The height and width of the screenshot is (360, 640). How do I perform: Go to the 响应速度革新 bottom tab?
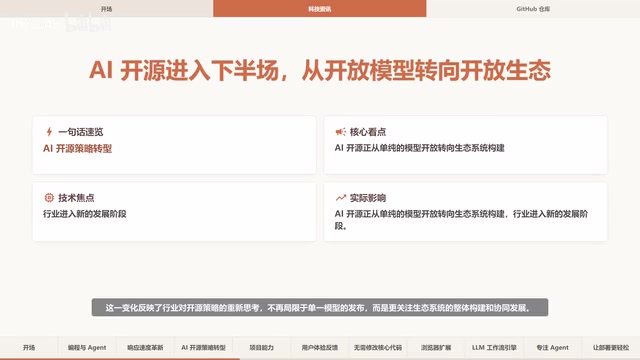145,347
